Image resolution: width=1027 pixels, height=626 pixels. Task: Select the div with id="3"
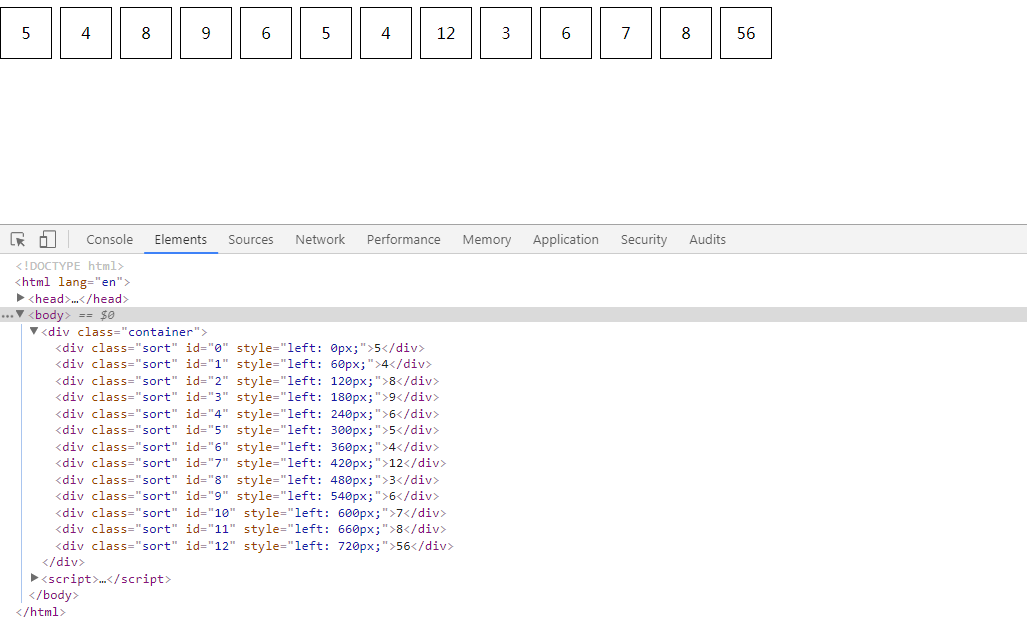click(248, 397)
